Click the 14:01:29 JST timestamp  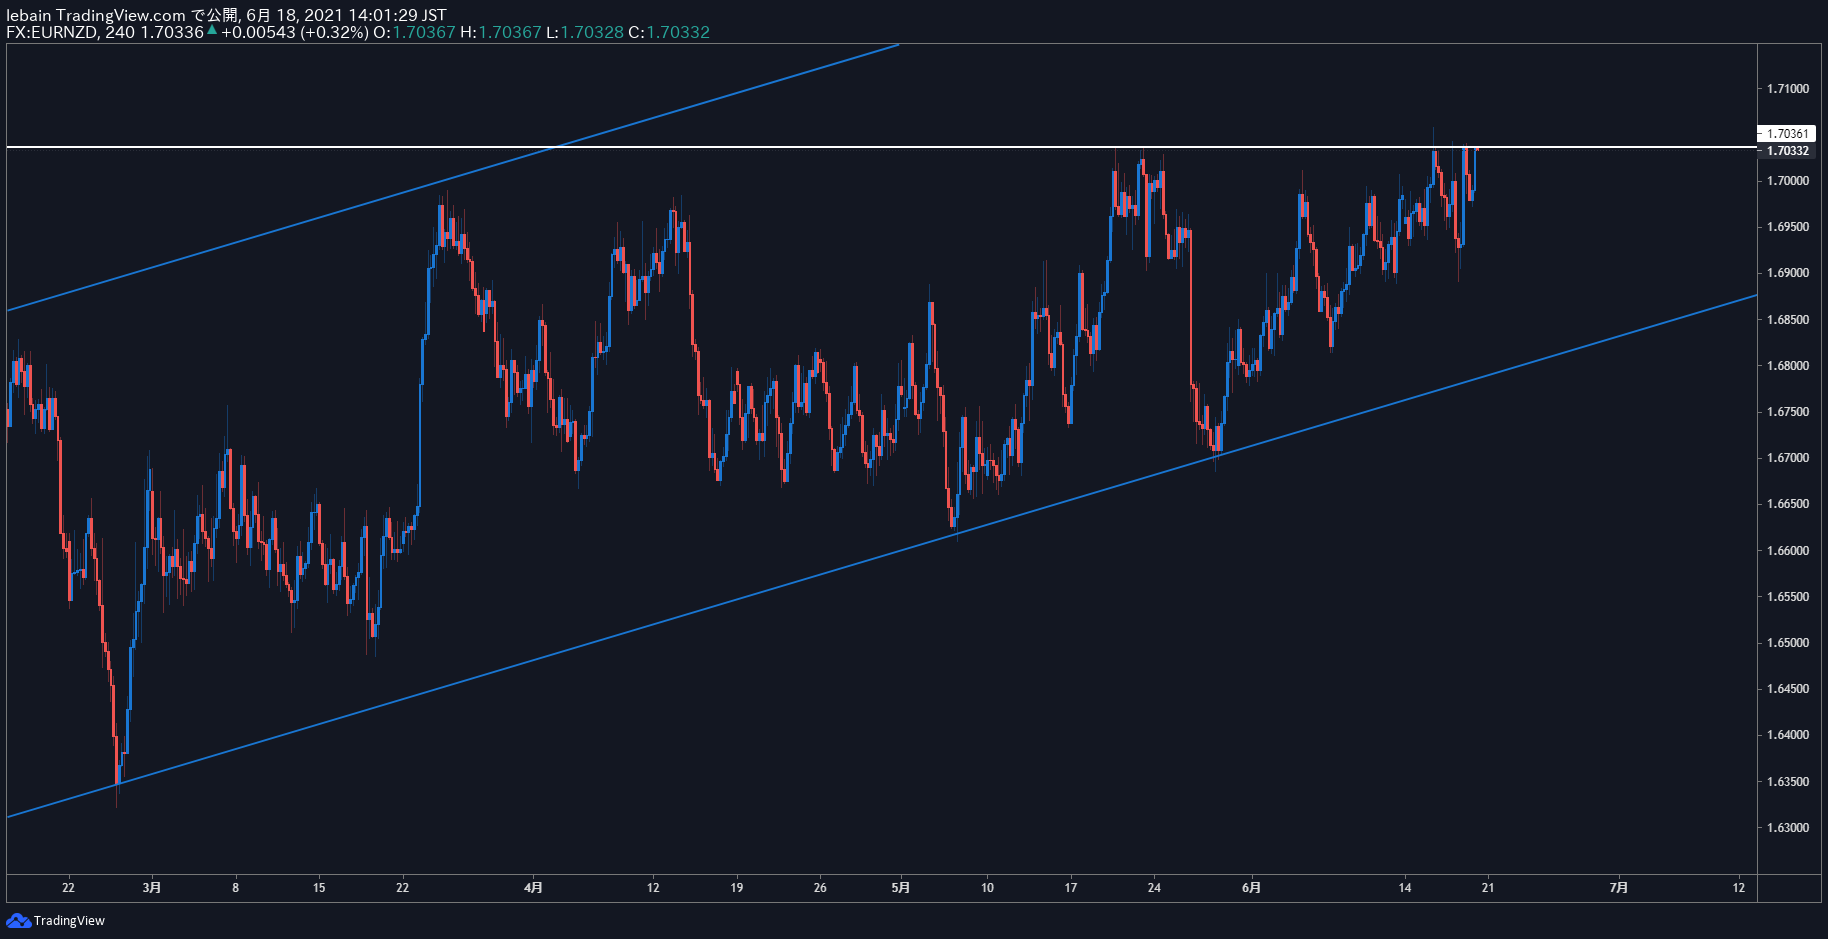397,15
